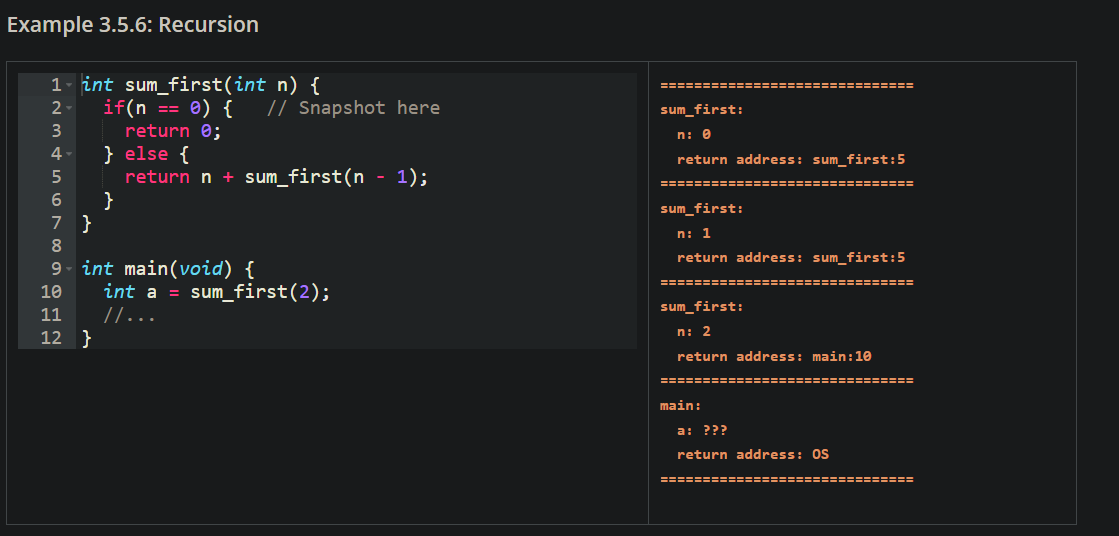This screenshot has height=536, width=1119.
Task: Collapse the main function fold at line 9
Action: pyautogui.click(x=68, y=270)
